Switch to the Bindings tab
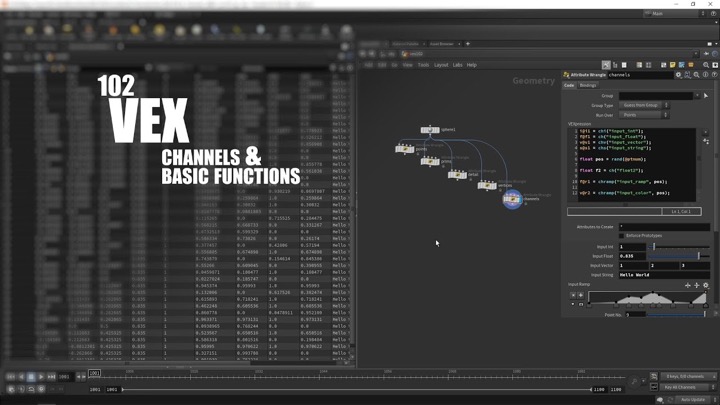Screen dimensions: 720x405 coord(588,85)
